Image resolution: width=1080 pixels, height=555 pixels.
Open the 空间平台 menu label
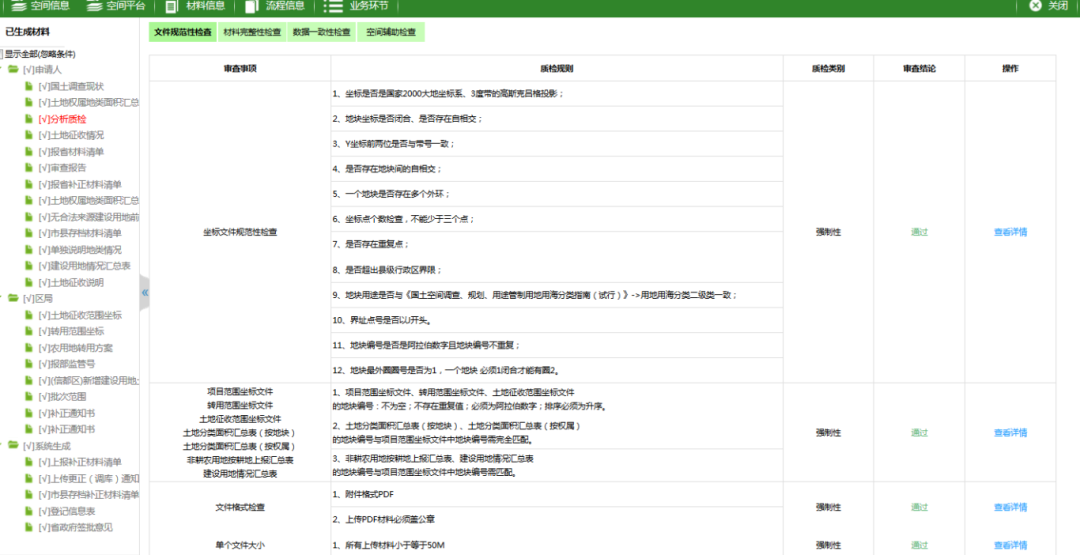(x=126, y=6)
